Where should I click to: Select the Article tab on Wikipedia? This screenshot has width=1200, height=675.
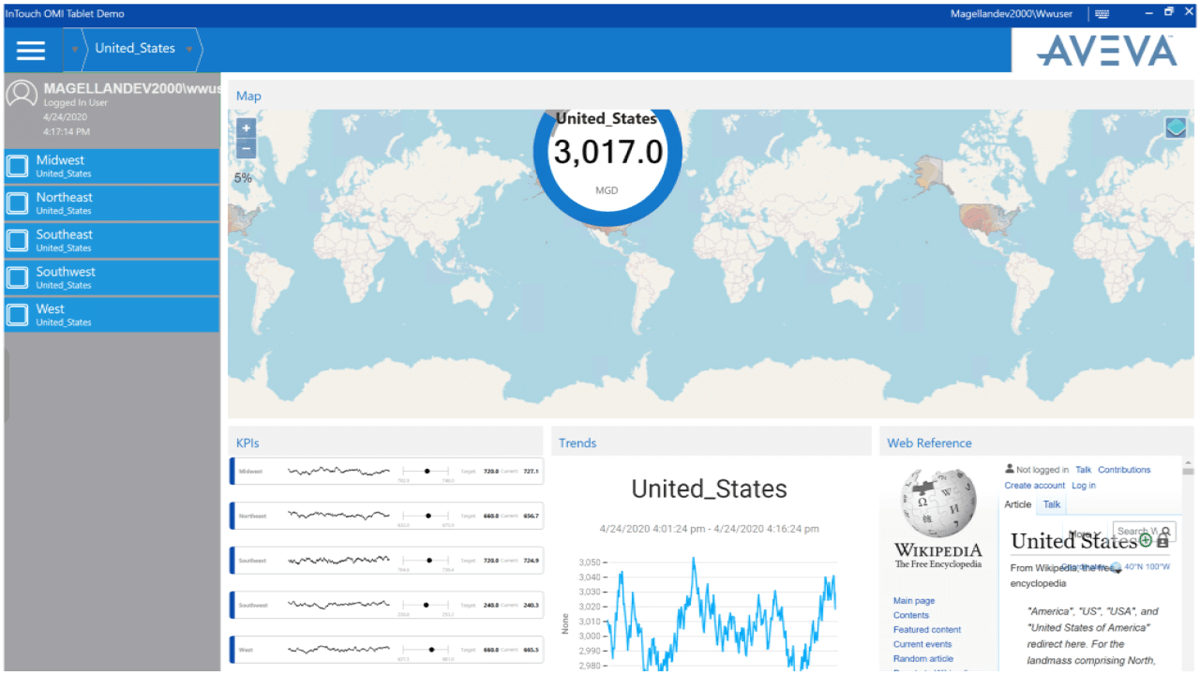tap(1017, 505)
